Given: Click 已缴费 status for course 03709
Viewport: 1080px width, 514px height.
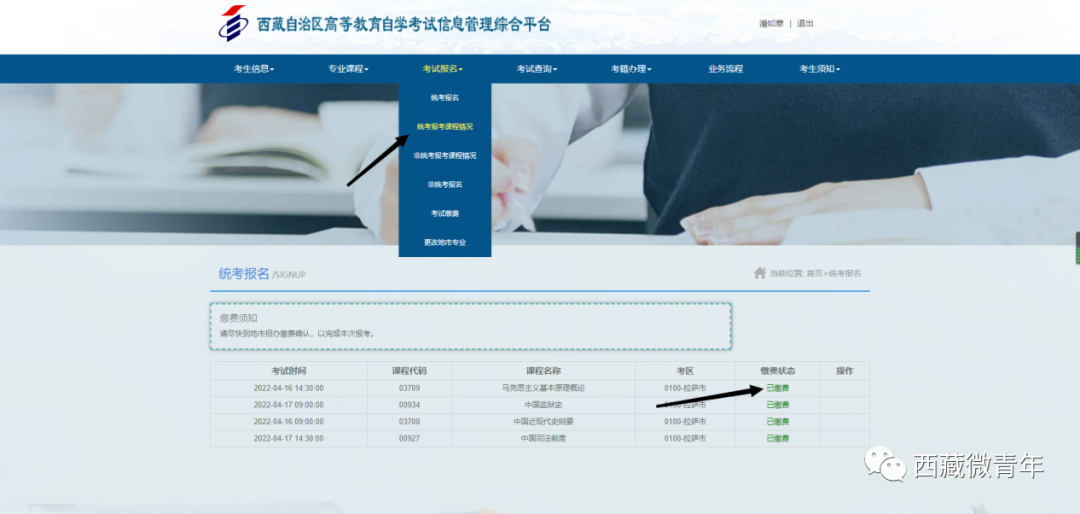Looking at the screenshot, I should click(777, 388).
